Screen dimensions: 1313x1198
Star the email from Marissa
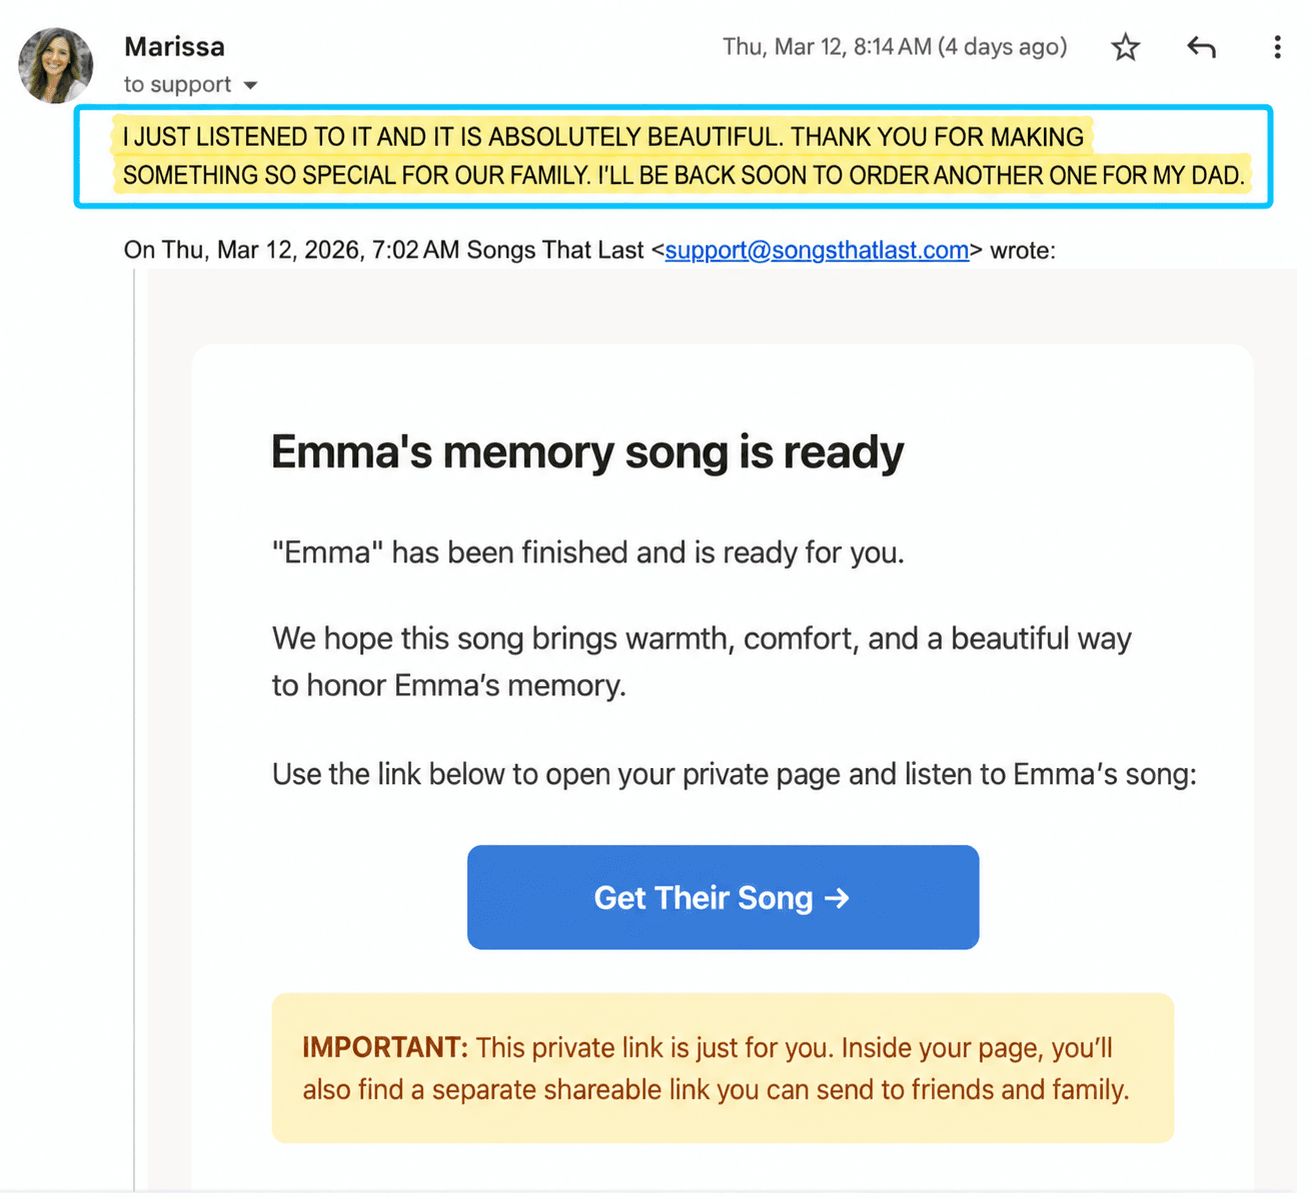(1125, 47)
